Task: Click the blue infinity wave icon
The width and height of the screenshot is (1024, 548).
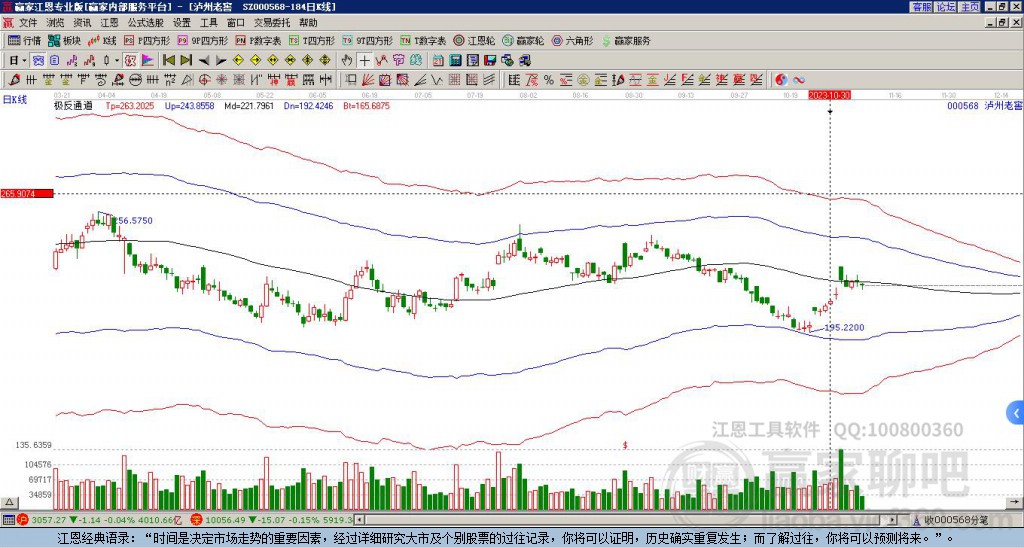Action: click(799, 80)
